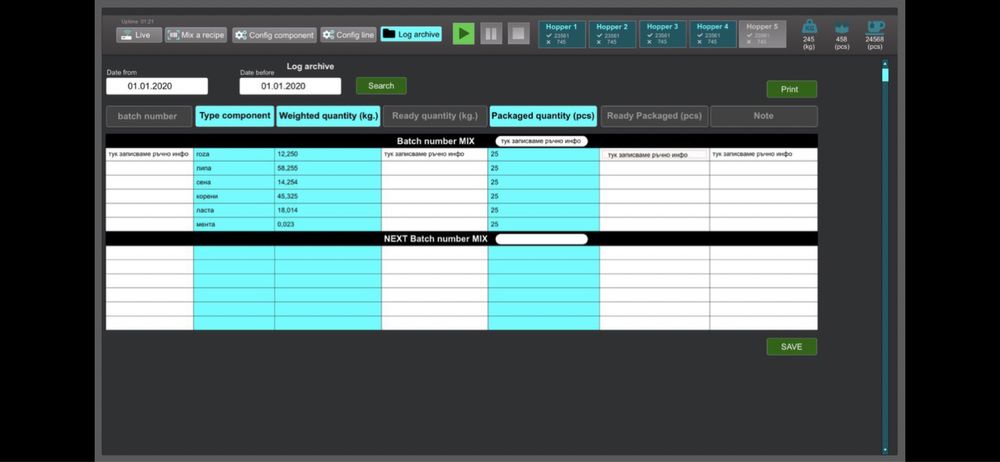The width and height of the screenshot is (1000, 462).
Task: Select the 'roza' component cell
Action: [234, 154]
